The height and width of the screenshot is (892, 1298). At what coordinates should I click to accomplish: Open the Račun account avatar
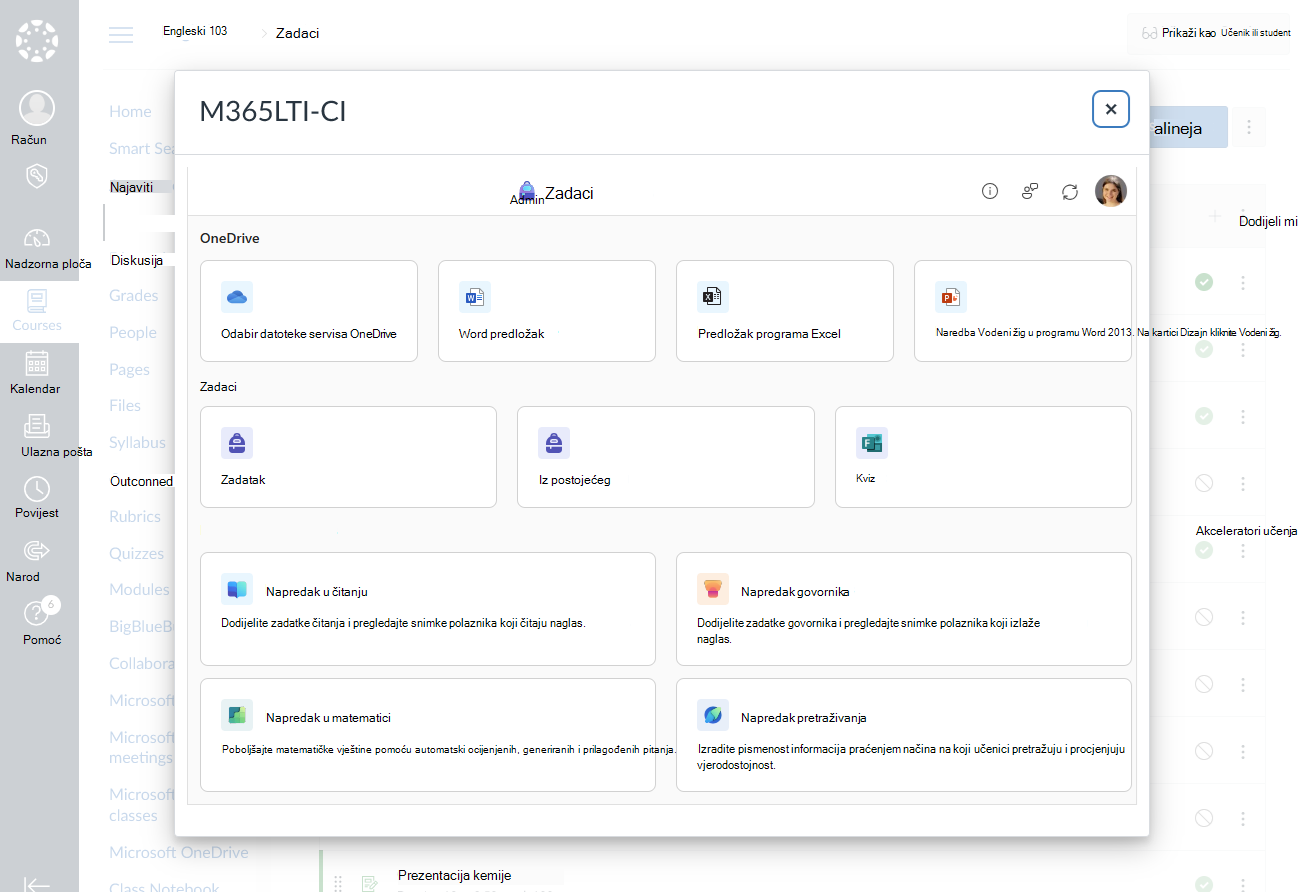37,107
